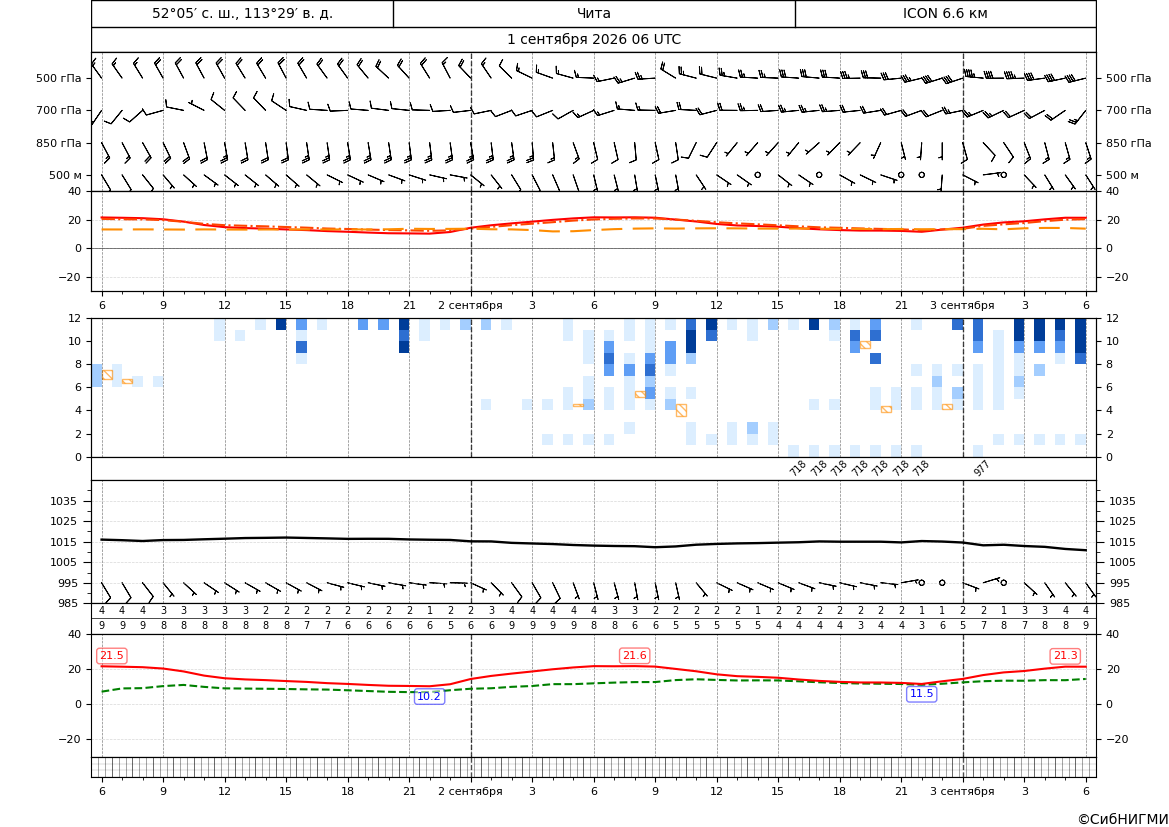Viewport: 1169px width, 827px height.
Task: Click the coordinates 52°05′ с. ш. header cell
Action: [x=242, y=13]
